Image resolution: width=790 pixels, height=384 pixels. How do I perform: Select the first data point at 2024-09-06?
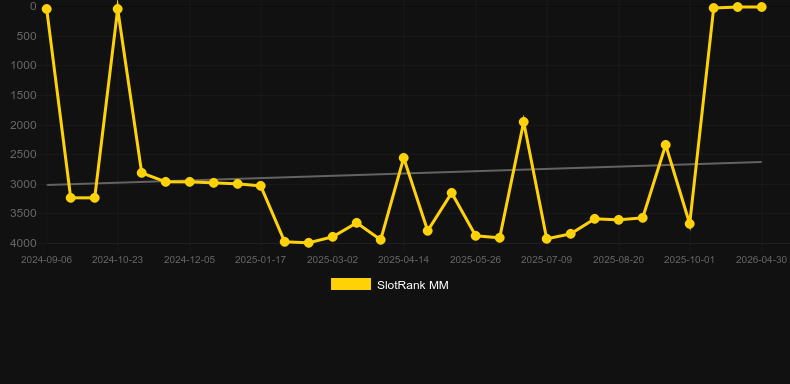tap(46, 9)
